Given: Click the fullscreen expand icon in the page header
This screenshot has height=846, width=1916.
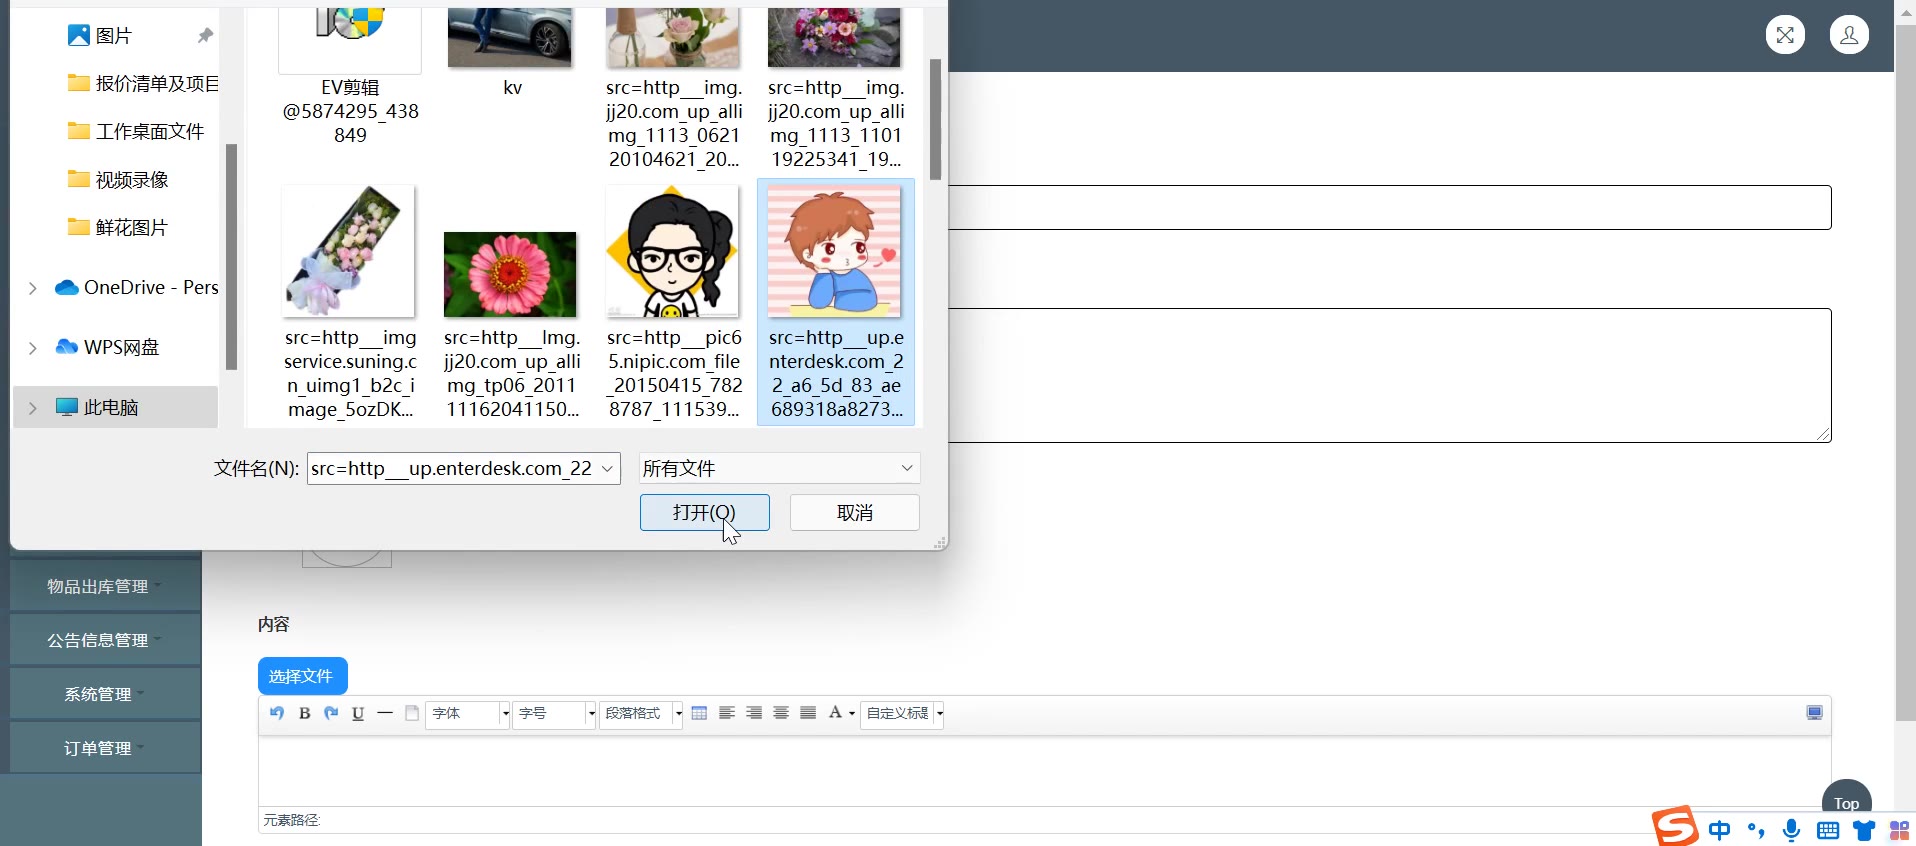Looking at the screenshot, I should (1785, 35).
